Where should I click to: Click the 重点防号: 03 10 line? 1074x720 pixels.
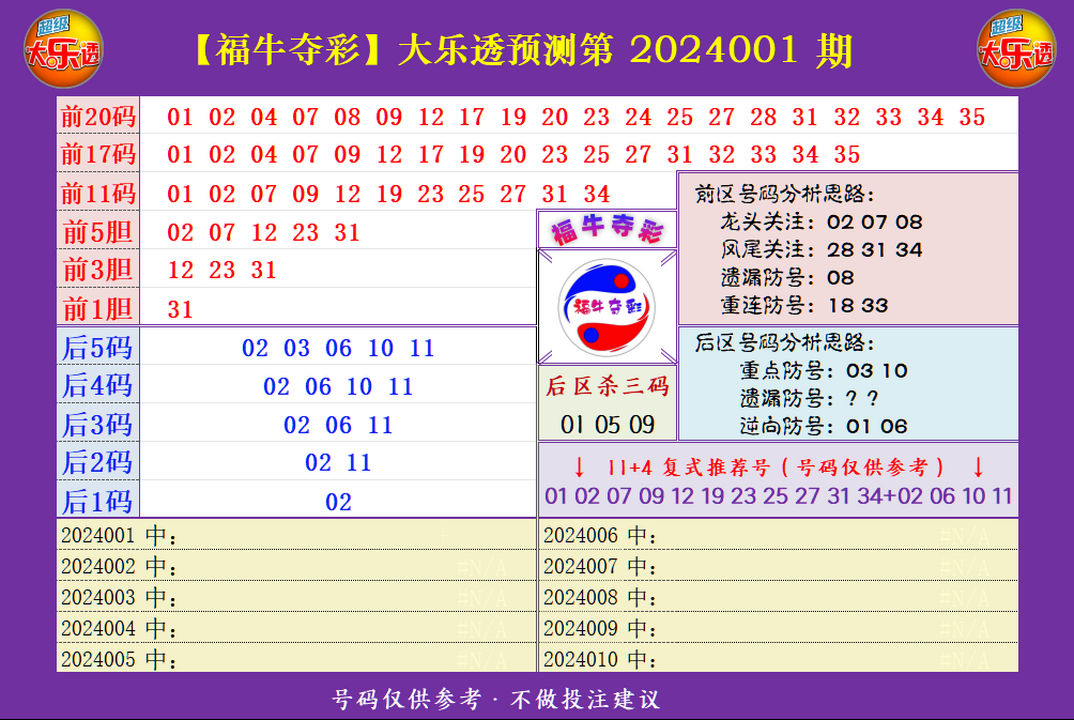(x=823, y=371)
